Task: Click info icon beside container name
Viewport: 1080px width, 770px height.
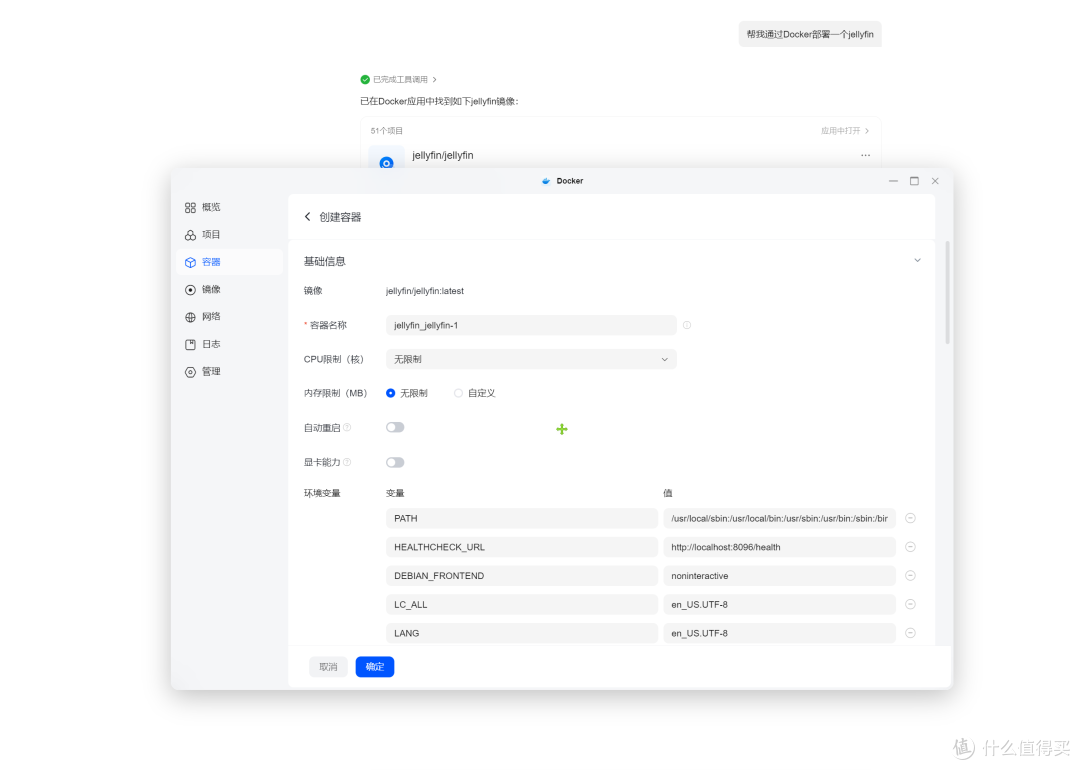Action: pyautogui.click(x=687, y=325)
